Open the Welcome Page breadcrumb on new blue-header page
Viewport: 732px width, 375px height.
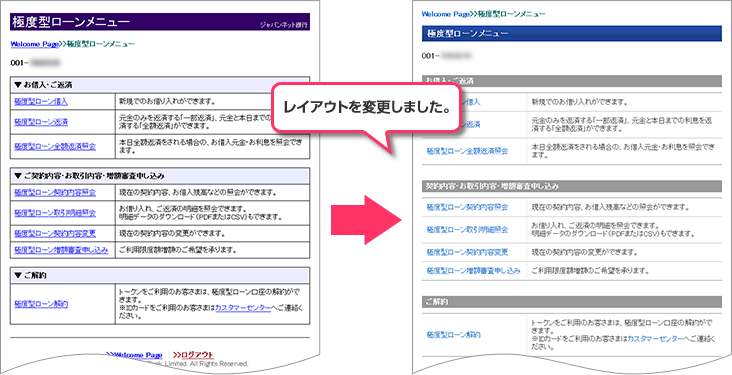click(445, 14)
